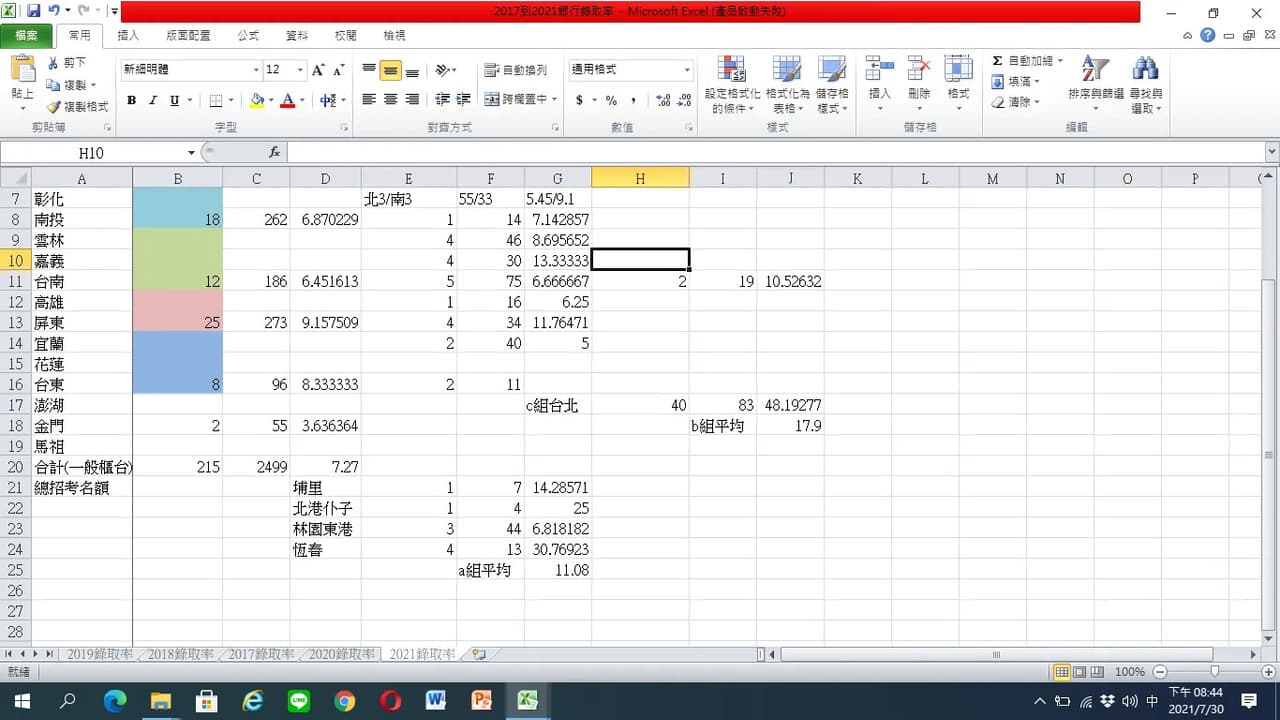Viewport: 1280px width, 720px height.
Task: Open Cell Styles (儲存格樣式) gallery
Action: pyautogui.click(x=832, y=84)
